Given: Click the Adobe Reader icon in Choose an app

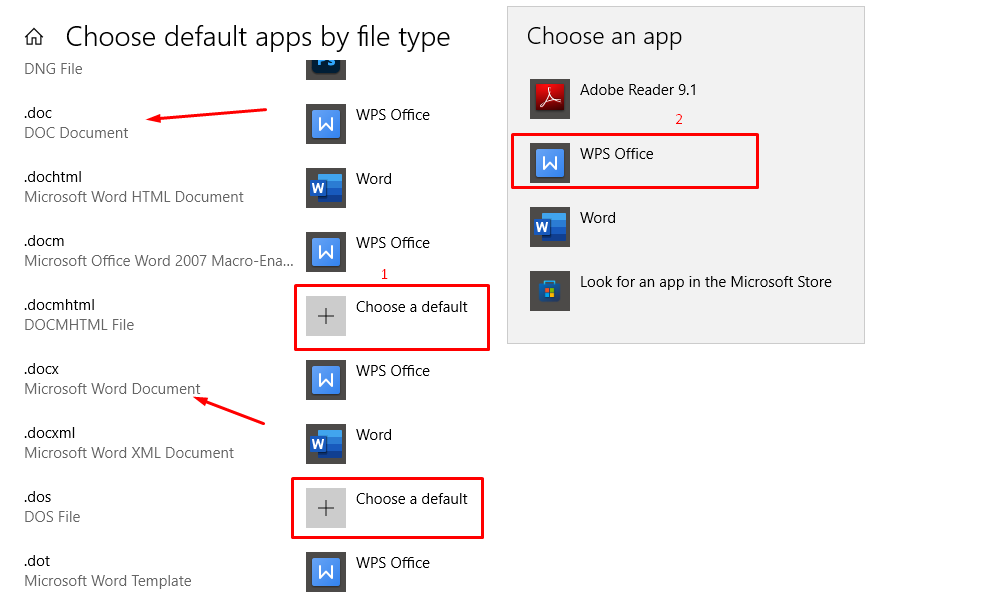Looking at the screenshot, I should click(x=550, y=99).
